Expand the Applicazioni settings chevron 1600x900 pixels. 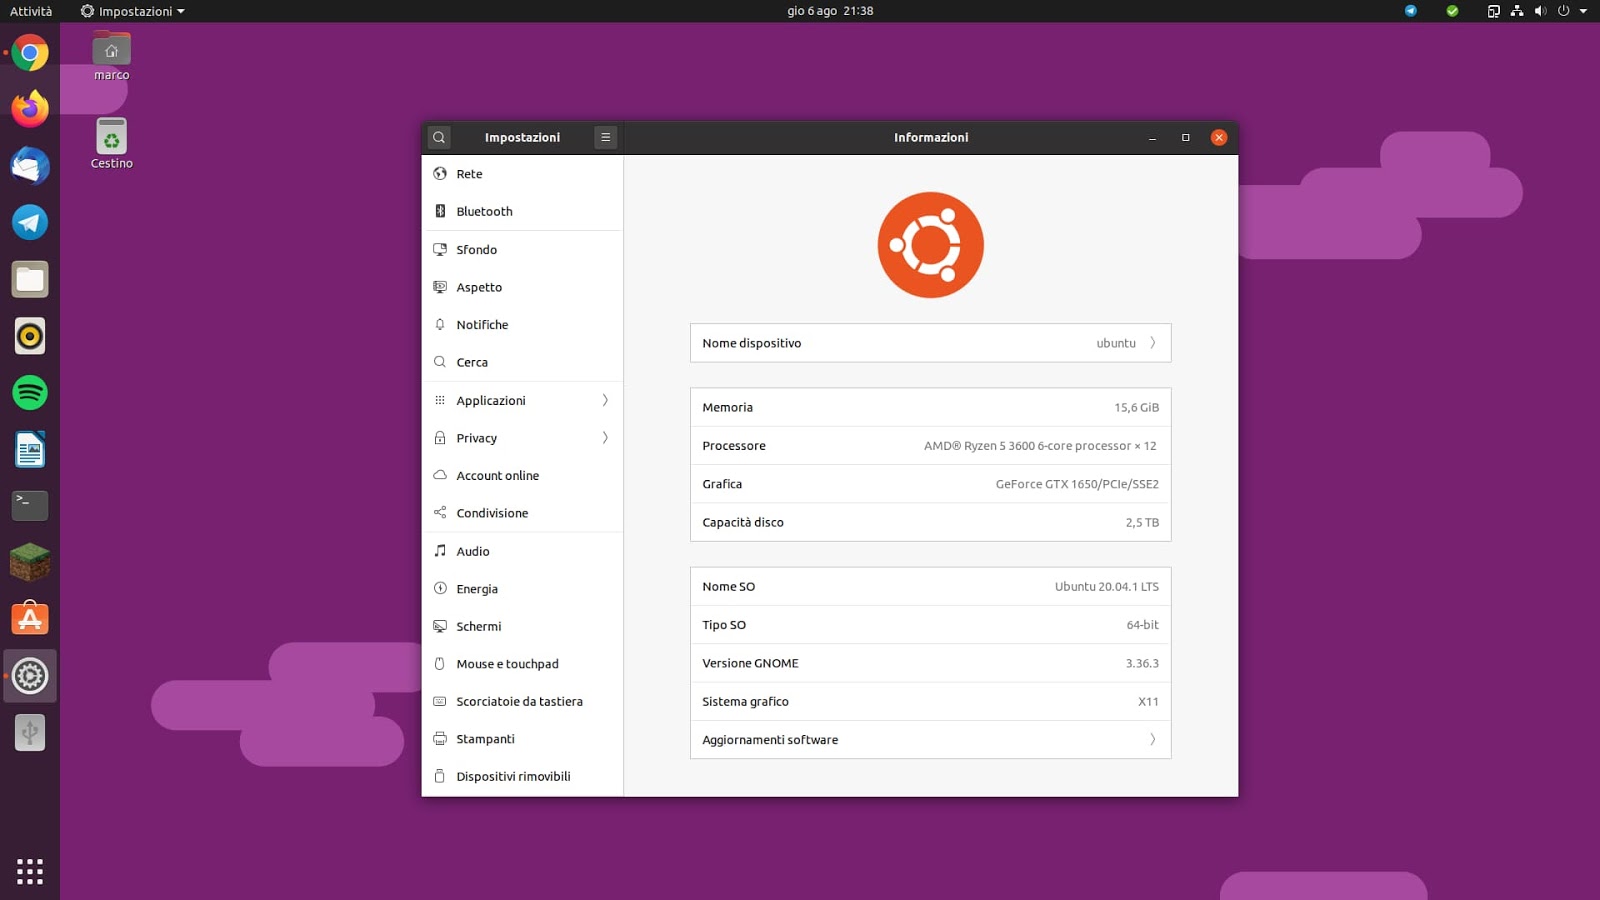tap(604, 400)
